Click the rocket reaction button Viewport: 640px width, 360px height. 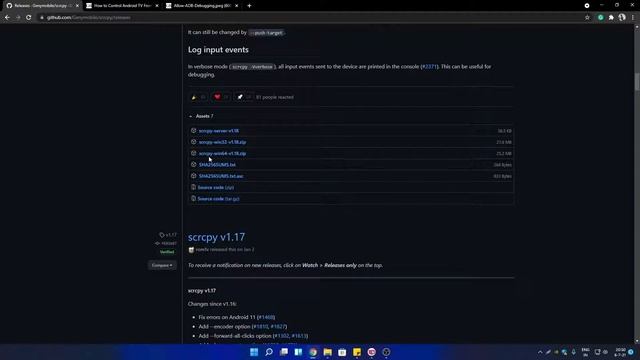point(244,97)
